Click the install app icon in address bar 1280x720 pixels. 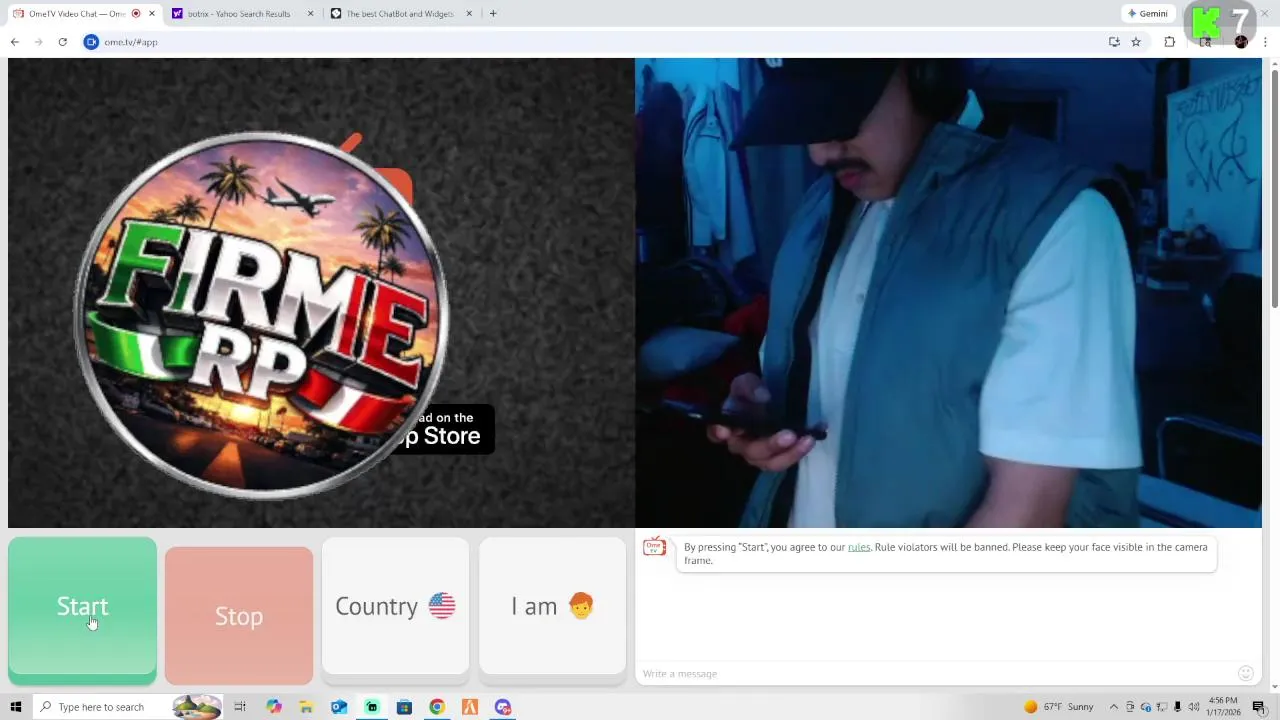click(x=1114, y=42)
